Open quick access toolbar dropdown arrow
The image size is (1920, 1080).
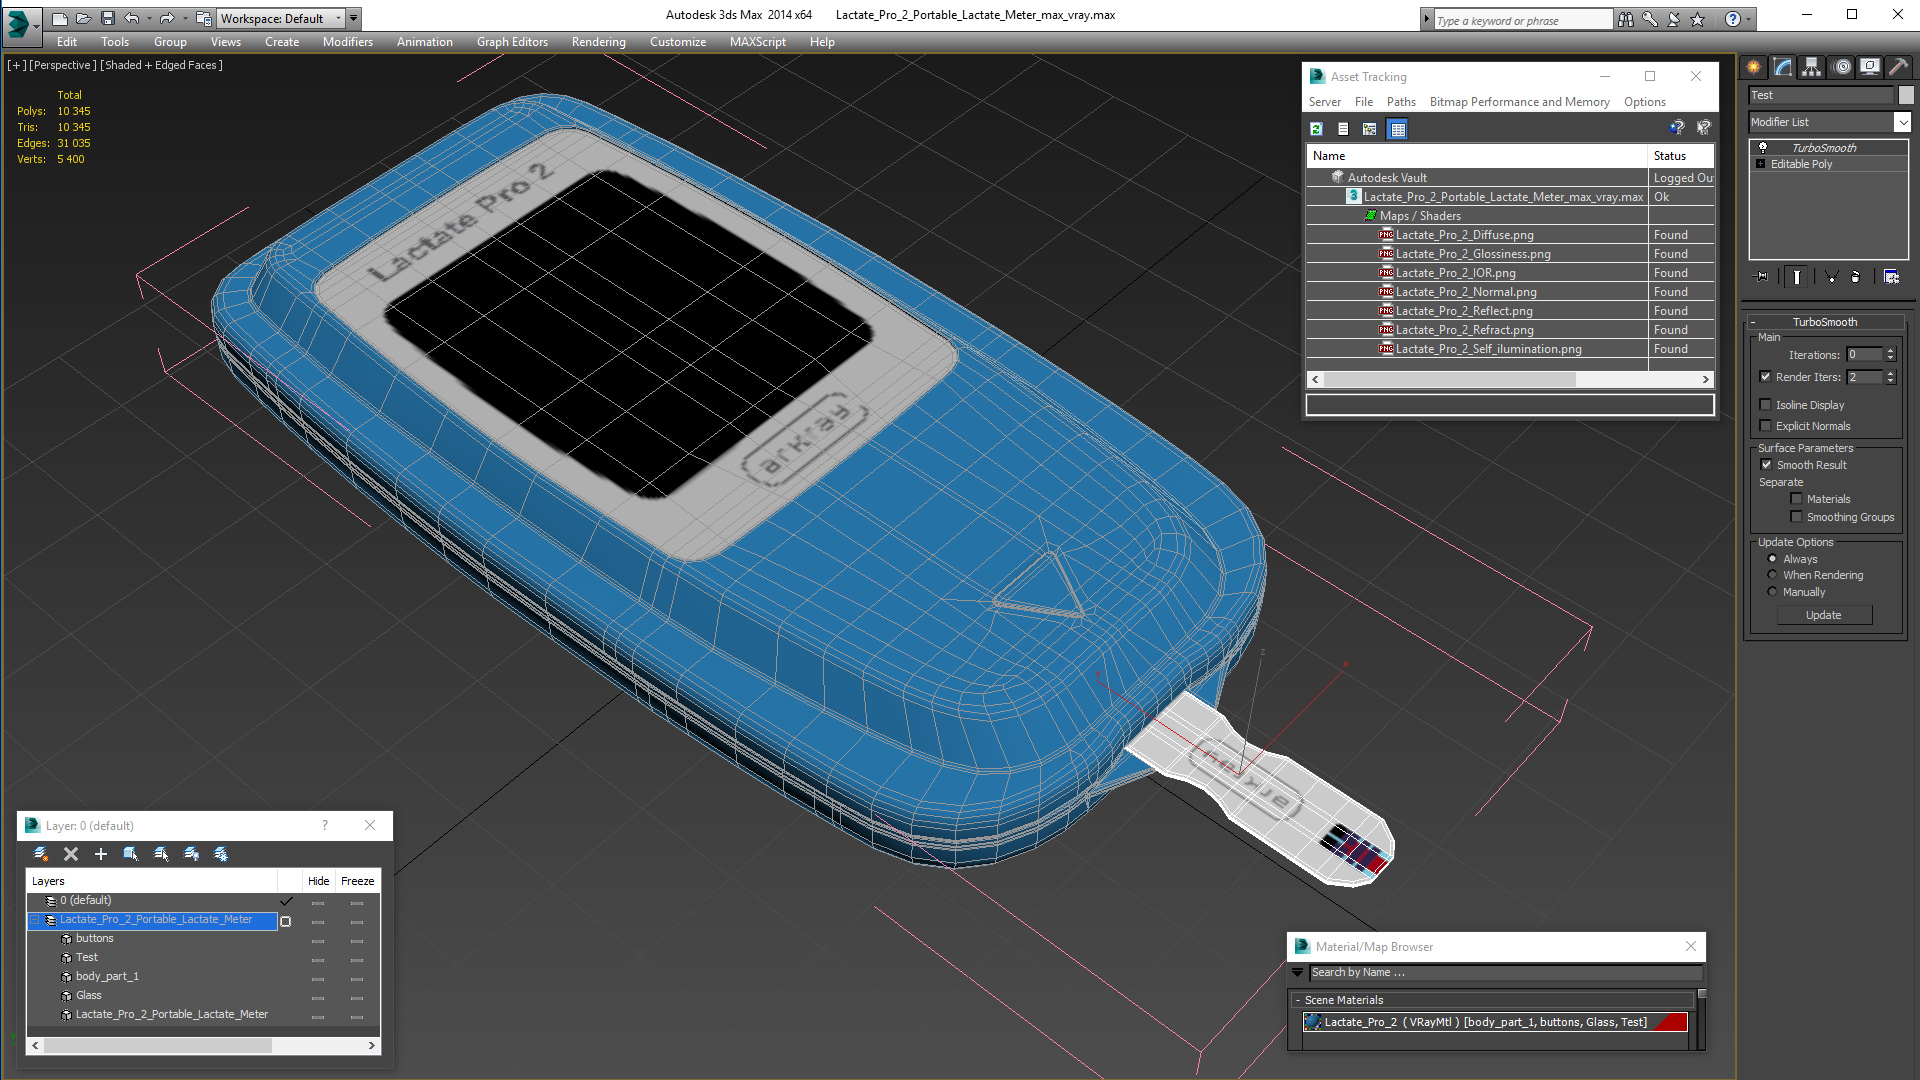click(x=355, y=18)
